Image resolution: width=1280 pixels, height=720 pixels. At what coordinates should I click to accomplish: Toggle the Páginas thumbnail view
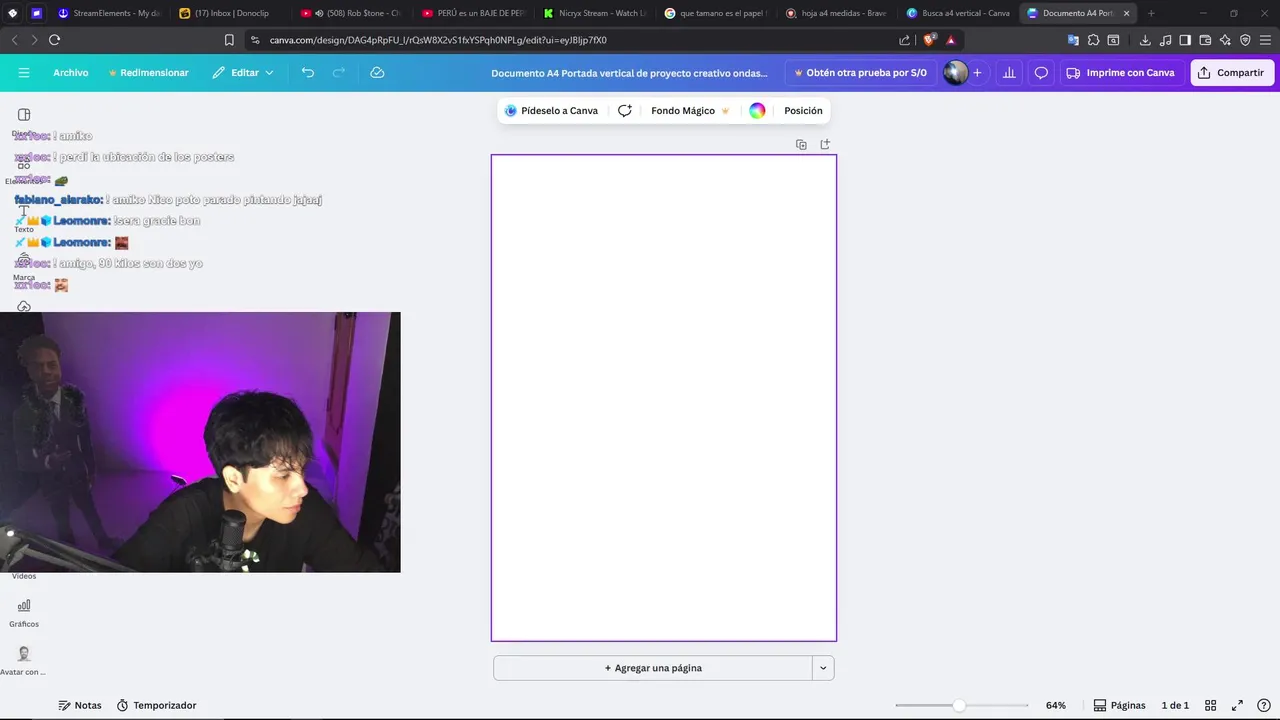1119,705
